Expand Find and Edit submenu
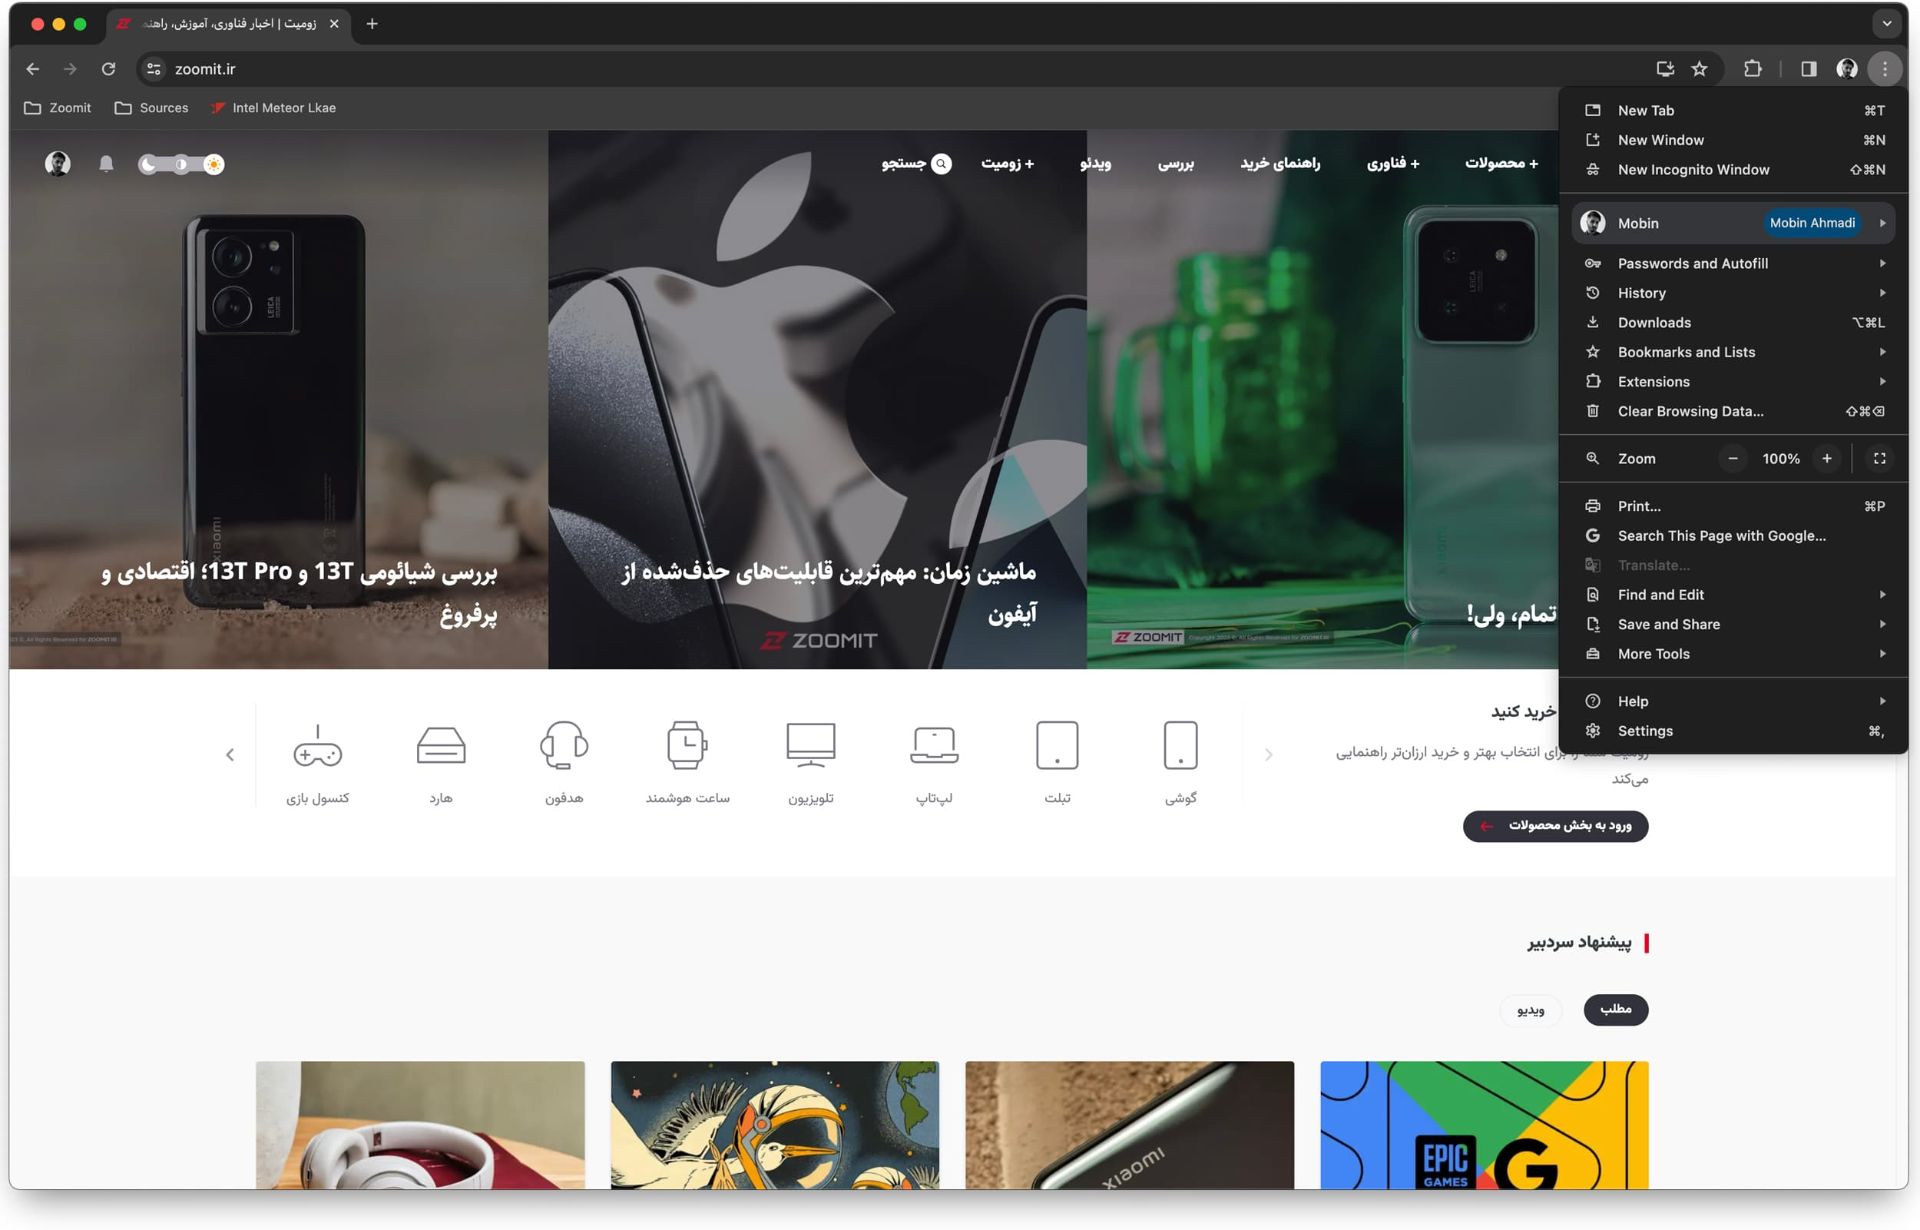 point(1734,595)
